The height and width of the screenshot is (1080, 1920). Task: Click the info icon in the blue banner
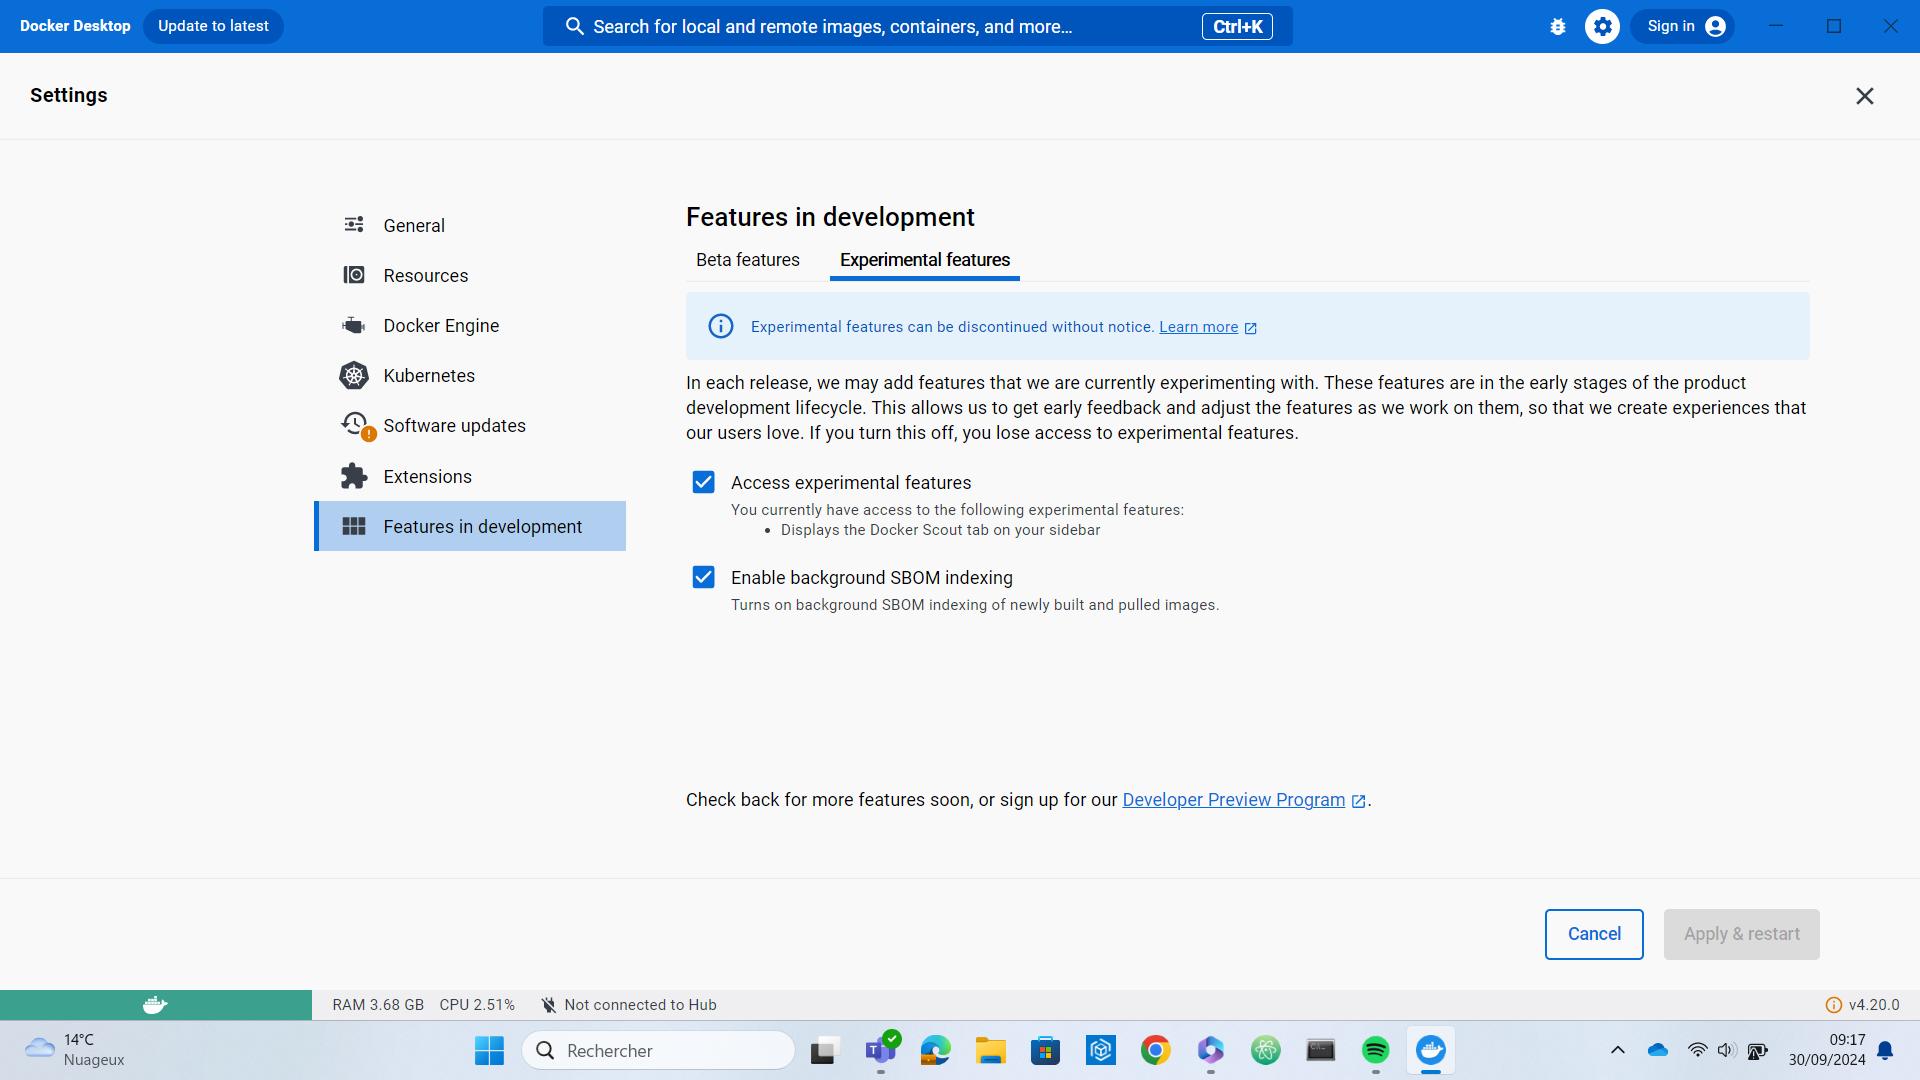(720, 326)
